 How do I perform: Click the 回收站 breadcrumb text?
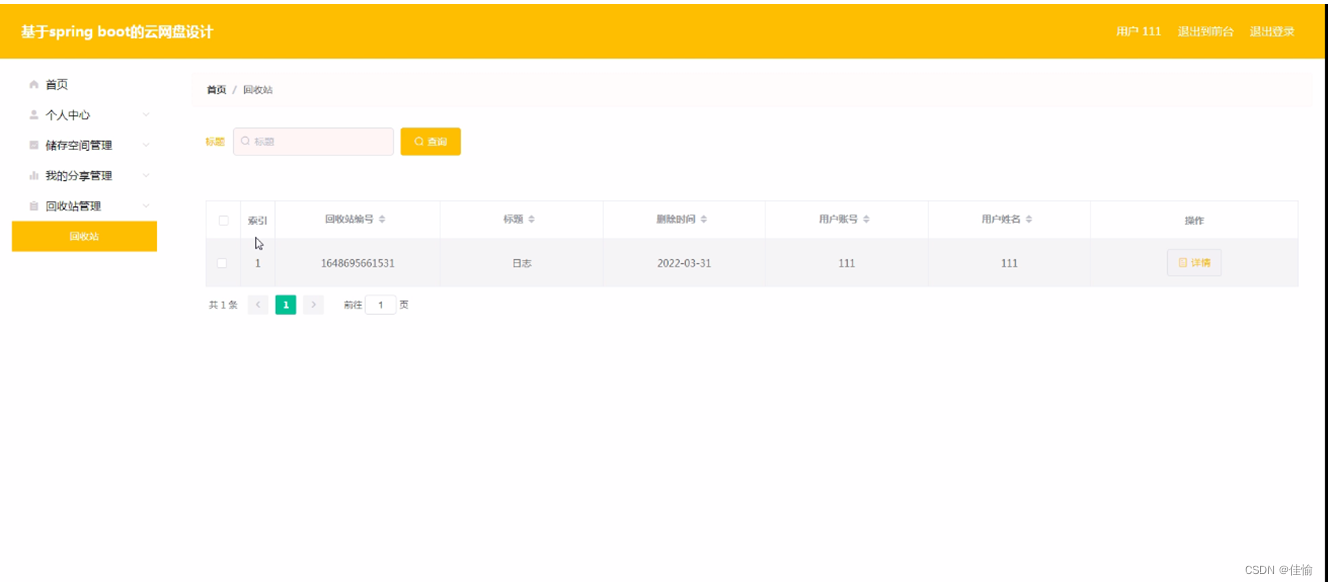pyautogui.click(x=258, y=90)
